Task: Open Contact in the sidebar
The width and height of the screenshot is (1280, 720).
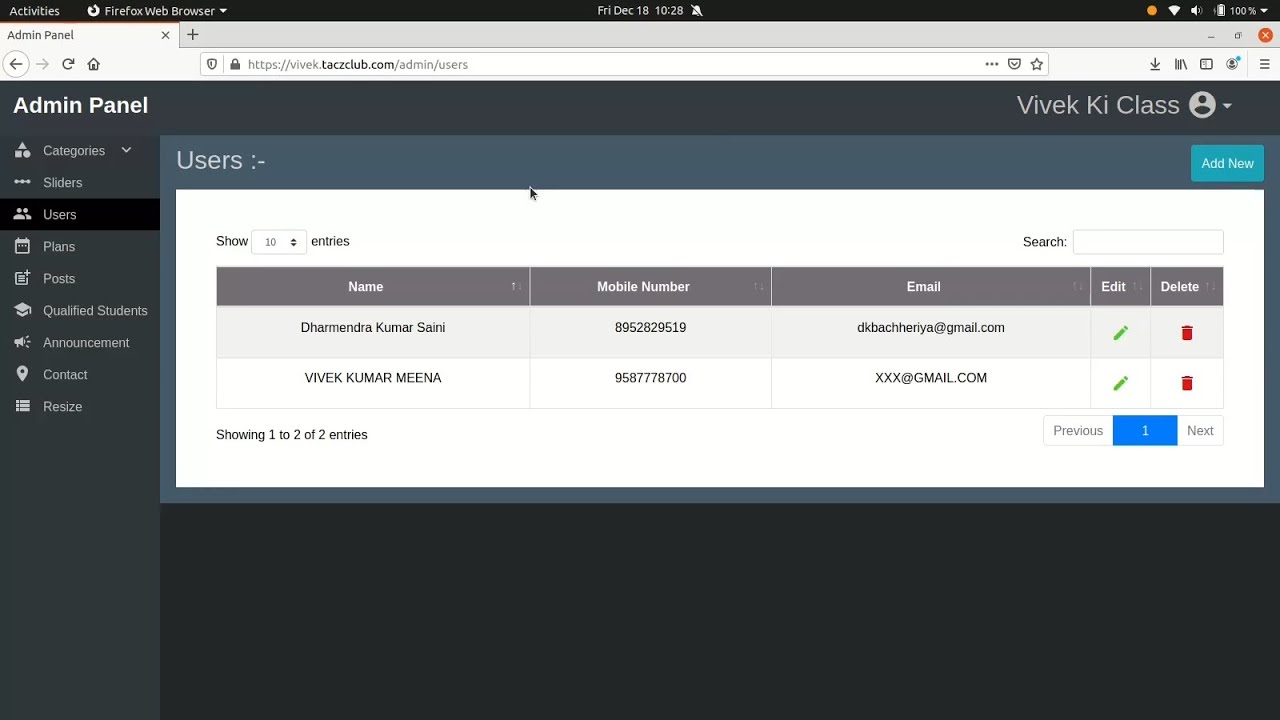Action: click(80, 375)
